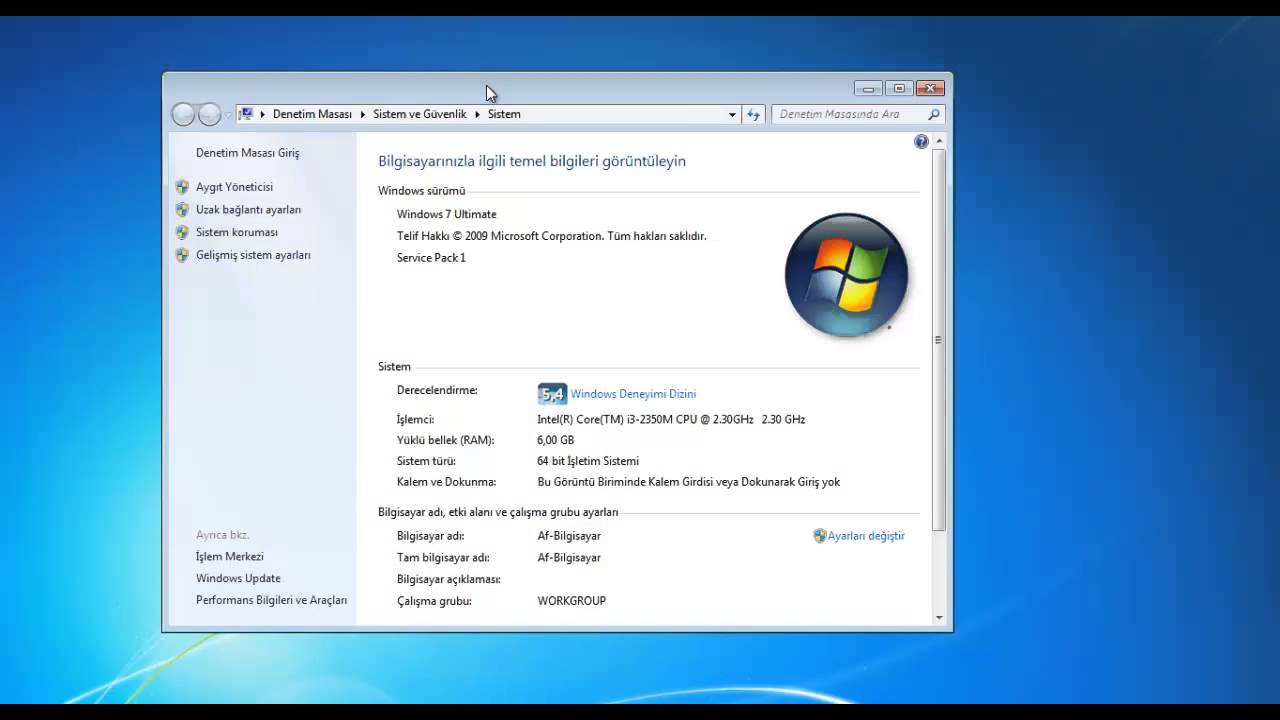Viewport: 1280px width, 720px height.
Task: Open Denetim Masası Giriş link
Action: [x=247, y=153]
